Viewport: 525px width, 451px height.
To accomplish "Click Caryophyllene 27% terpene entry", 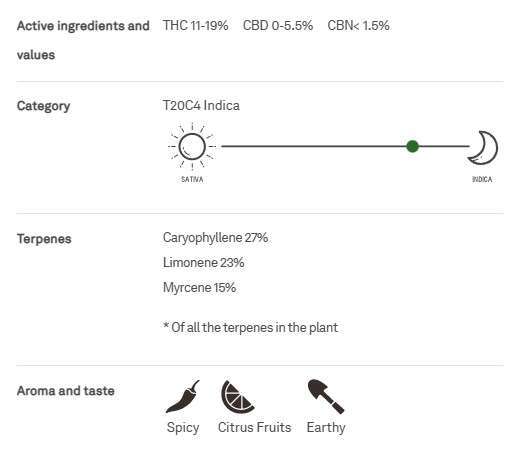I will click(215, 238).
